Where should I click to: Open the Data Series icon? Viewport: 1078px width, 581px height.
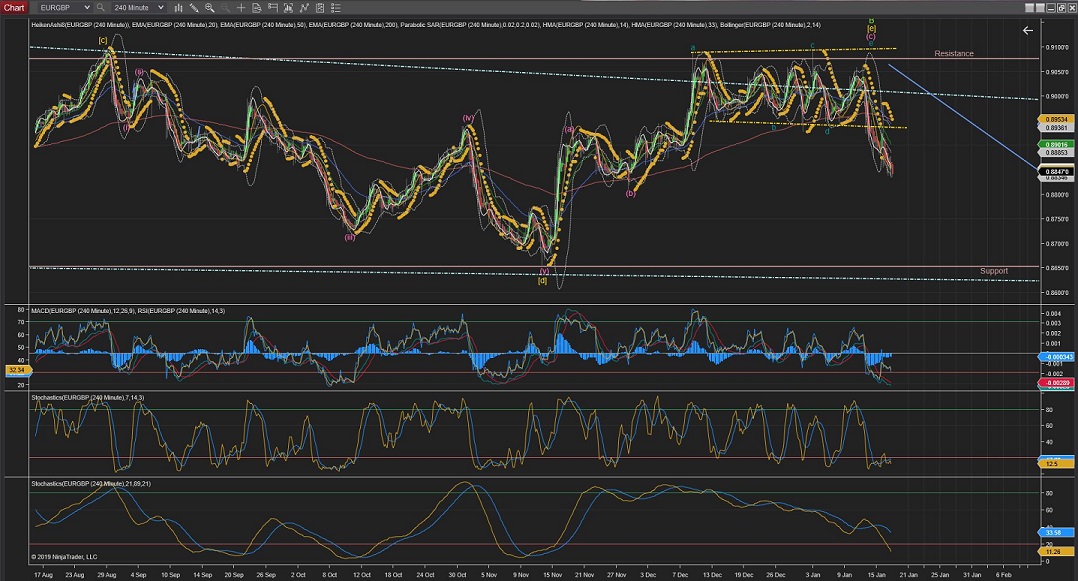point(288,8)
